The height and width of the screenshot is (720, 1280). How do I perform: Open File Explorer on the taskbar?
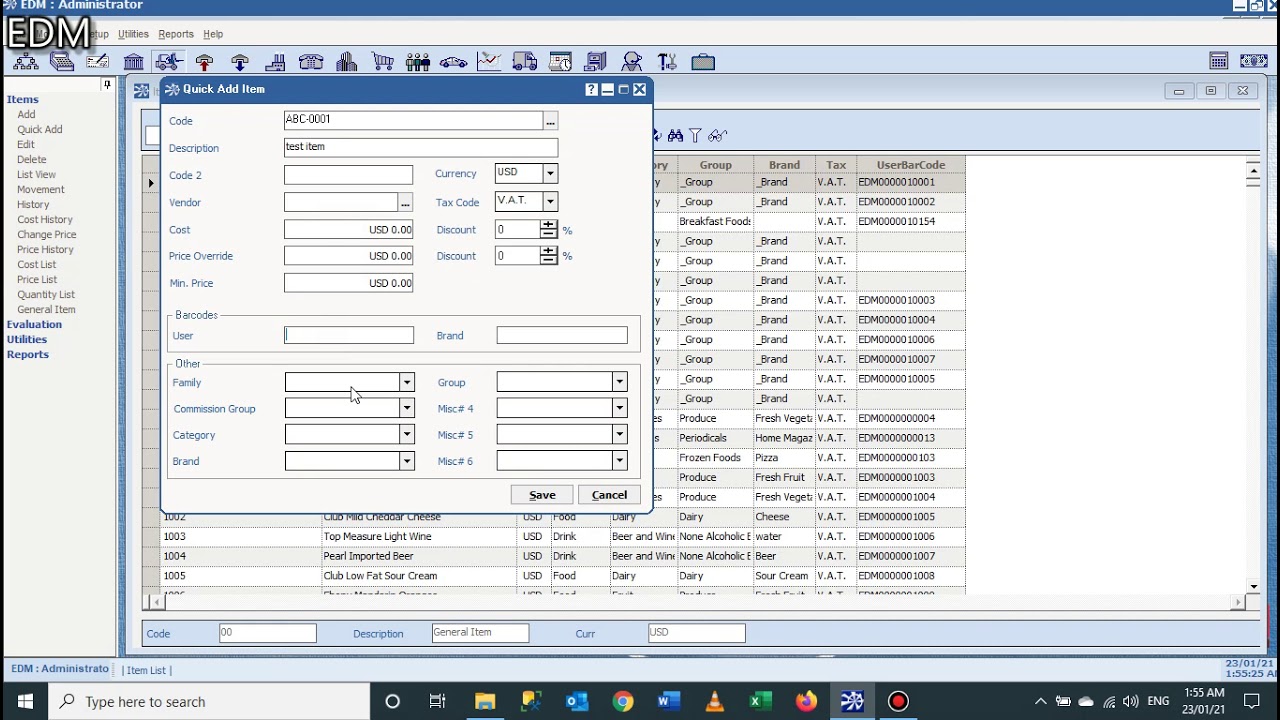click(485, 701)
